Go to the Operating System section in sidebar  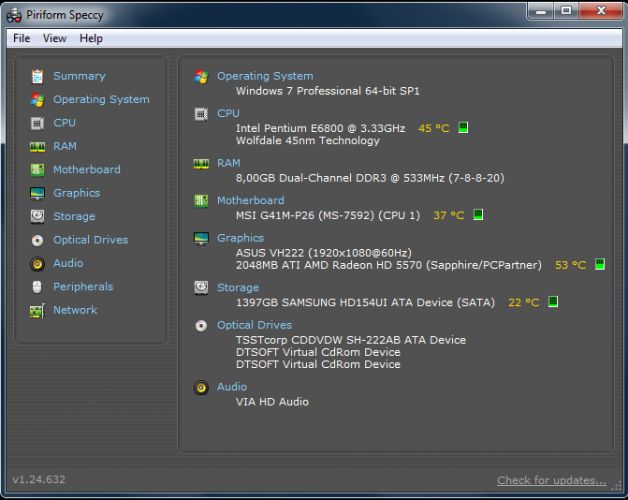101,99
